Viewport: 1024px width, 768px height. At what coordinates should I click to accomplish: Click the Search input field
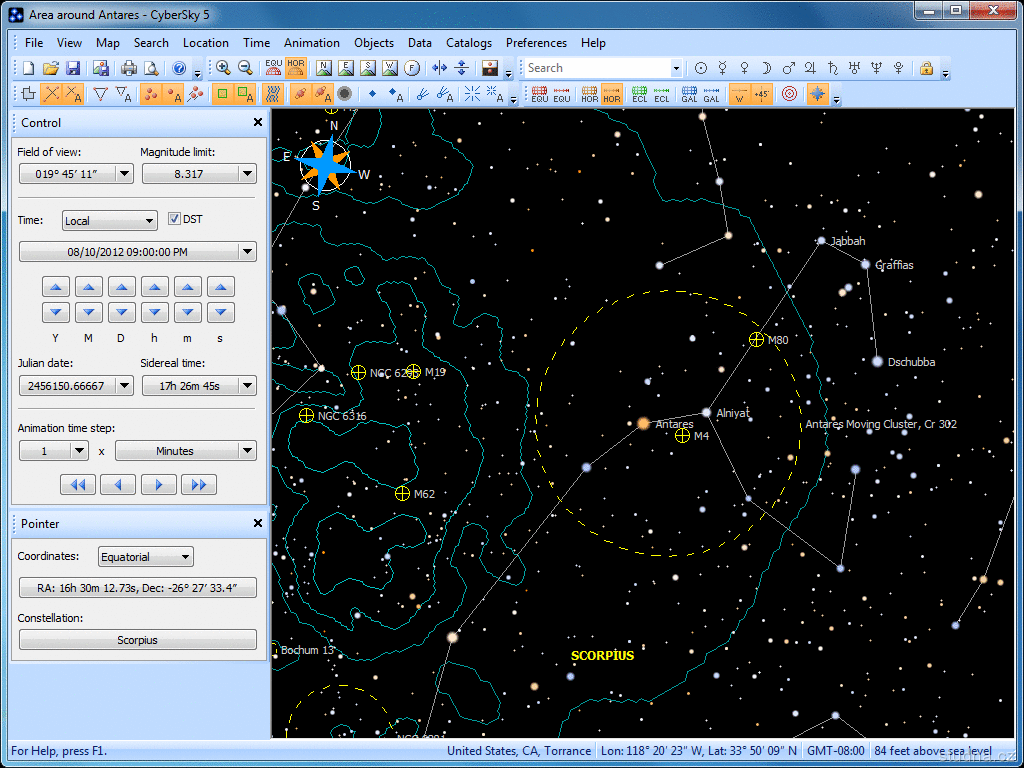597,68
